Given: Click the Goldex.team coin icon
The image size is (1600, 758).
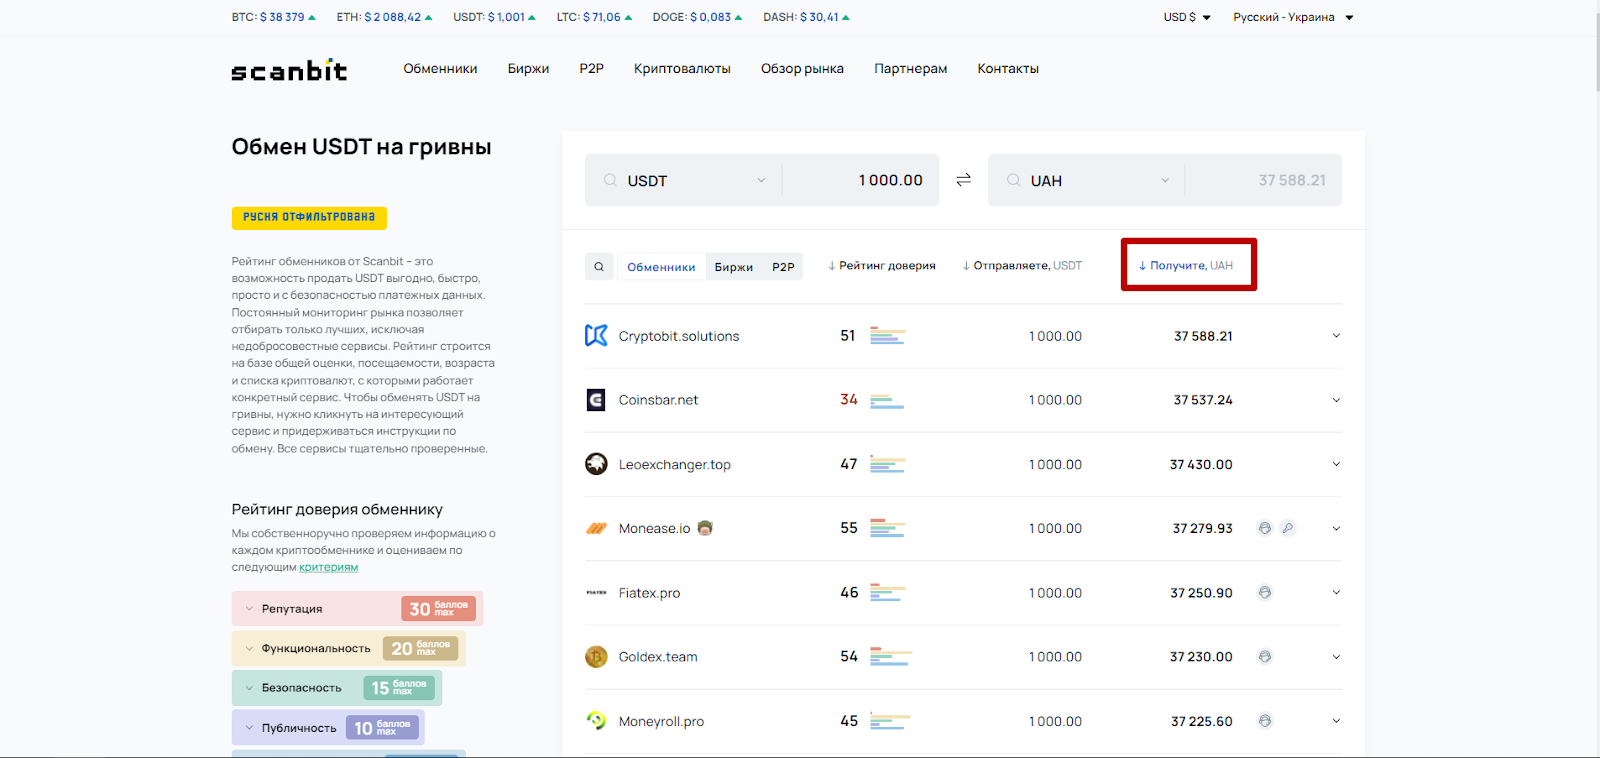Looking at the screenshot, I should coord(596,657).
